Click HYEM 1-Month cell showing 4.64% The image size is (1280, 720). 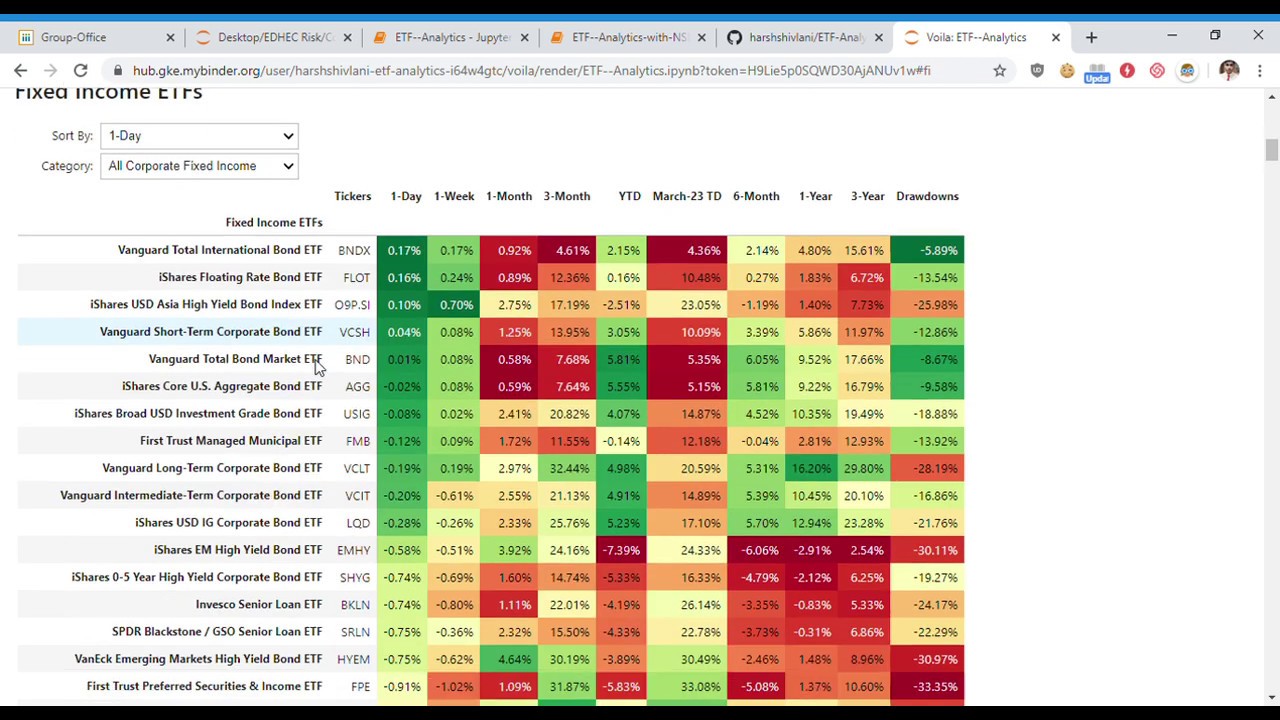[x=509, y=659]
